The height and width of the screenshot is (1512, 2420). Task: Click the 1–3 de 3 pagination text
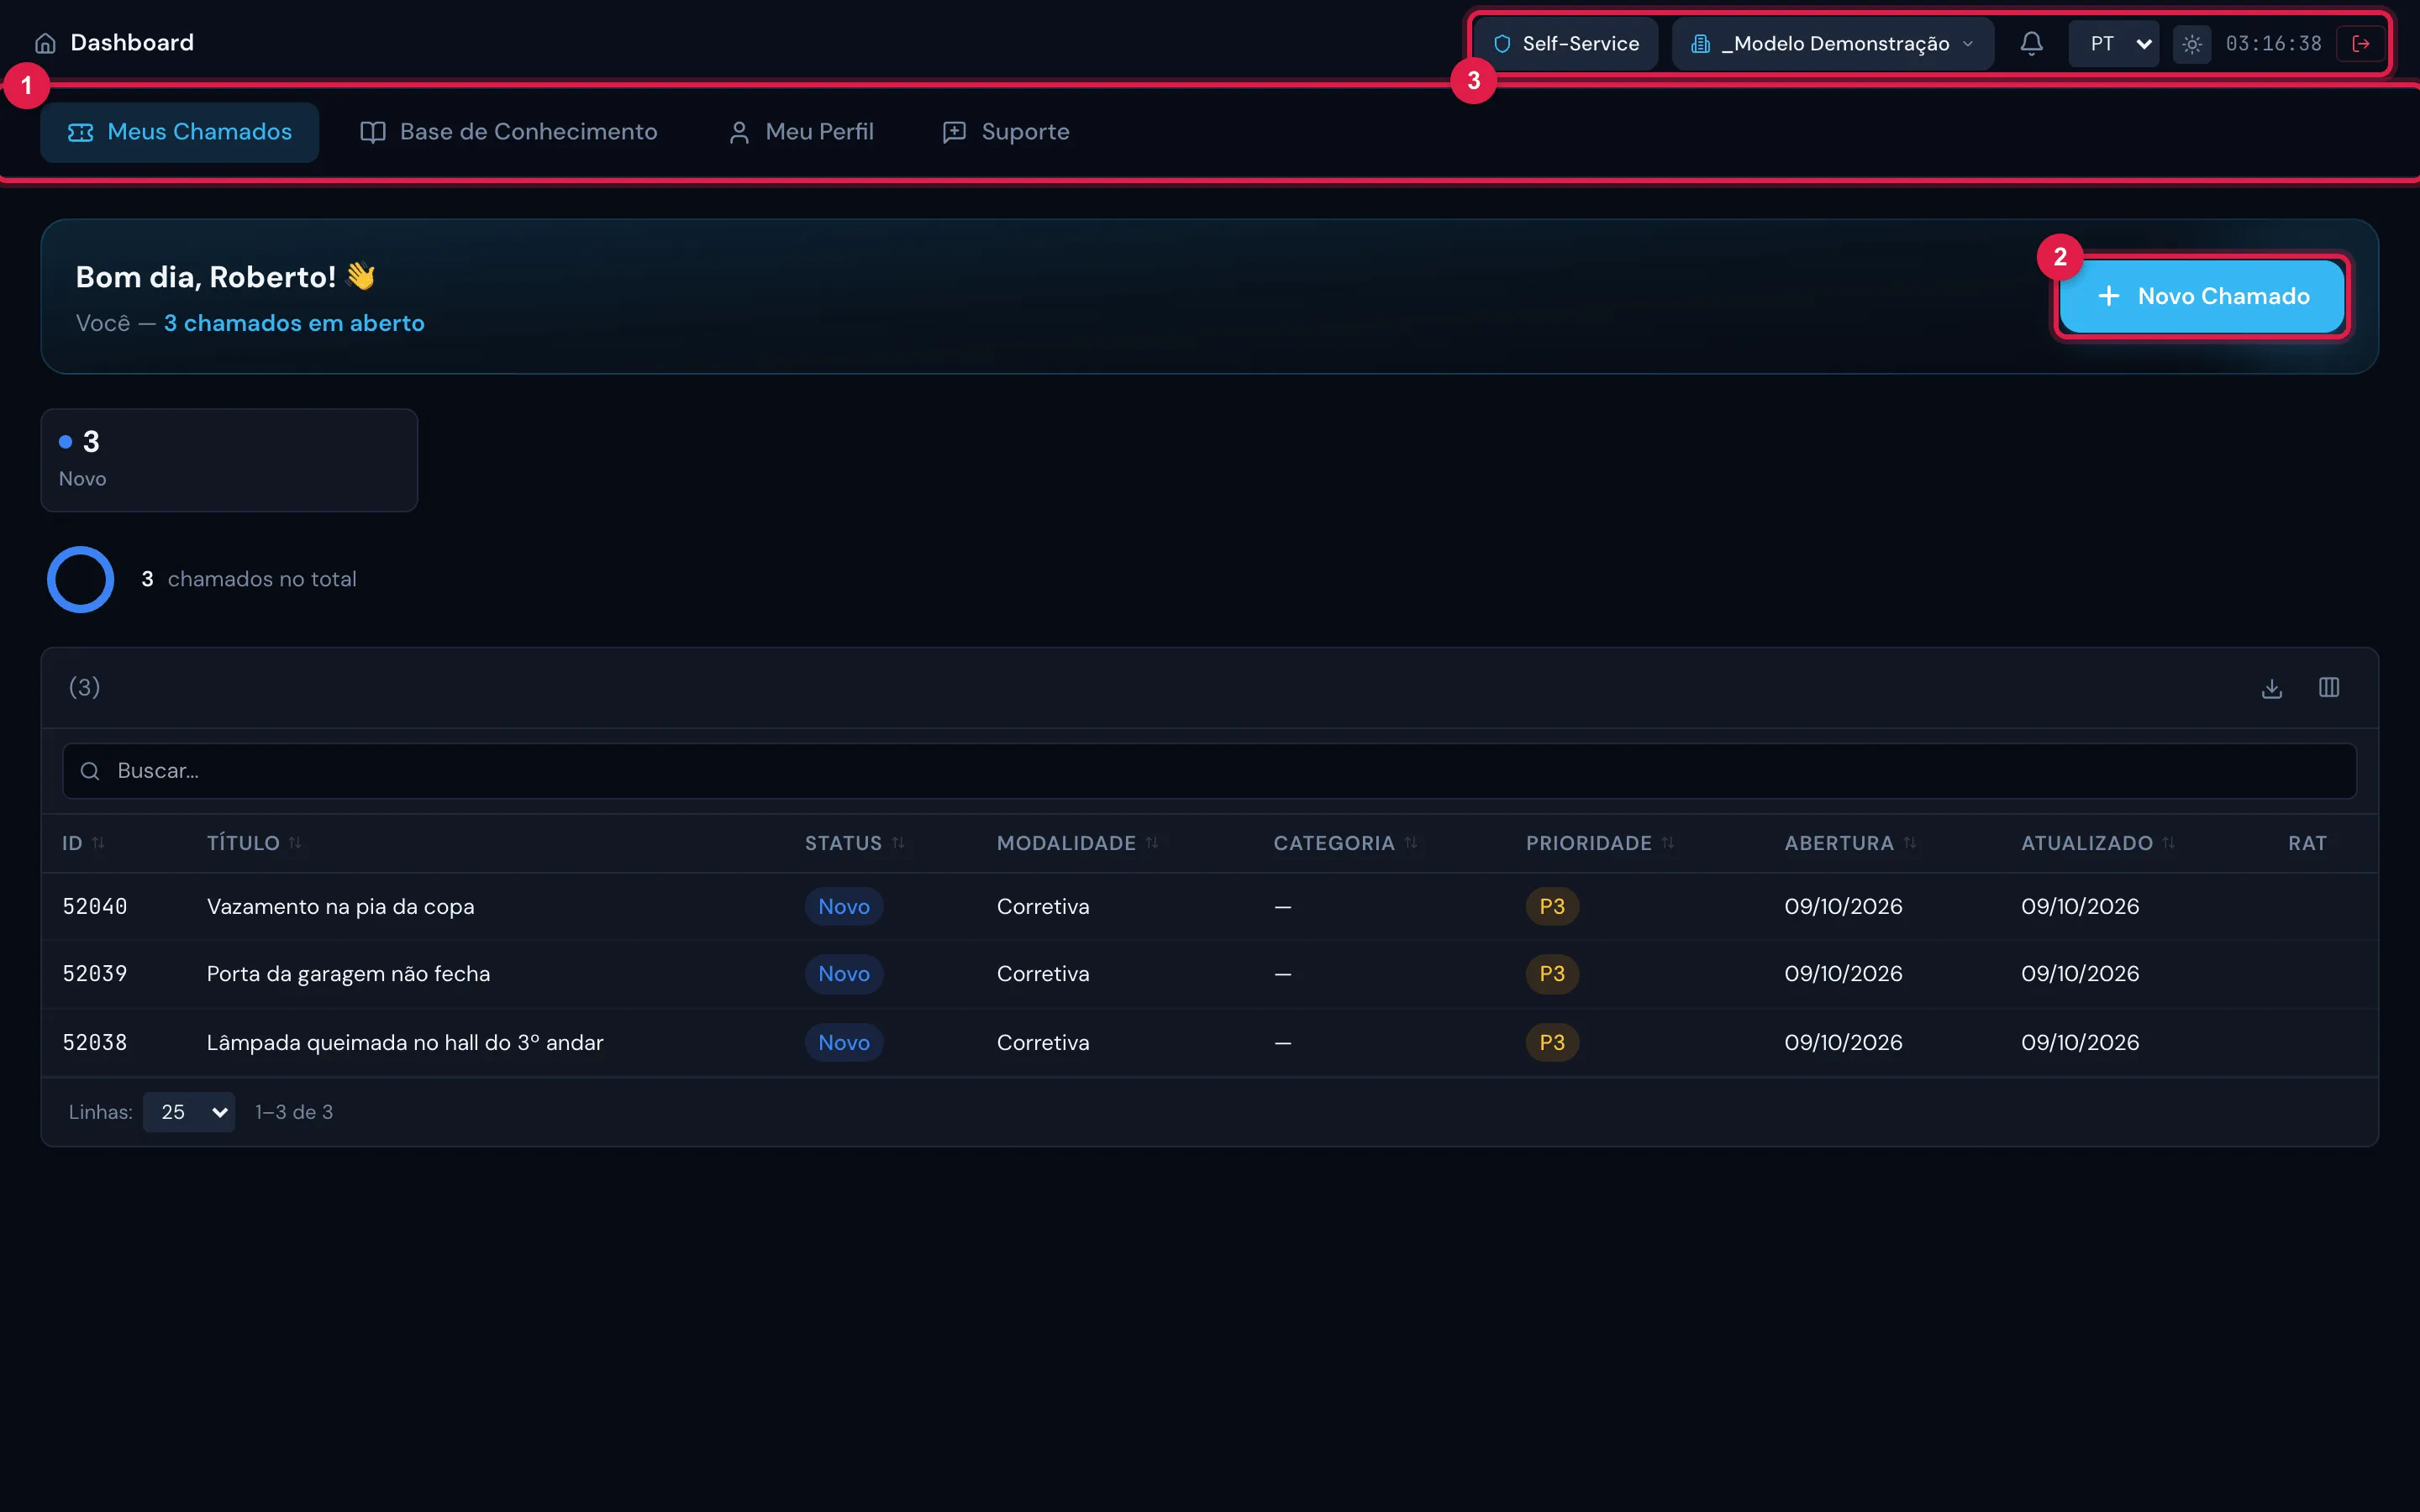[294, 1112]
